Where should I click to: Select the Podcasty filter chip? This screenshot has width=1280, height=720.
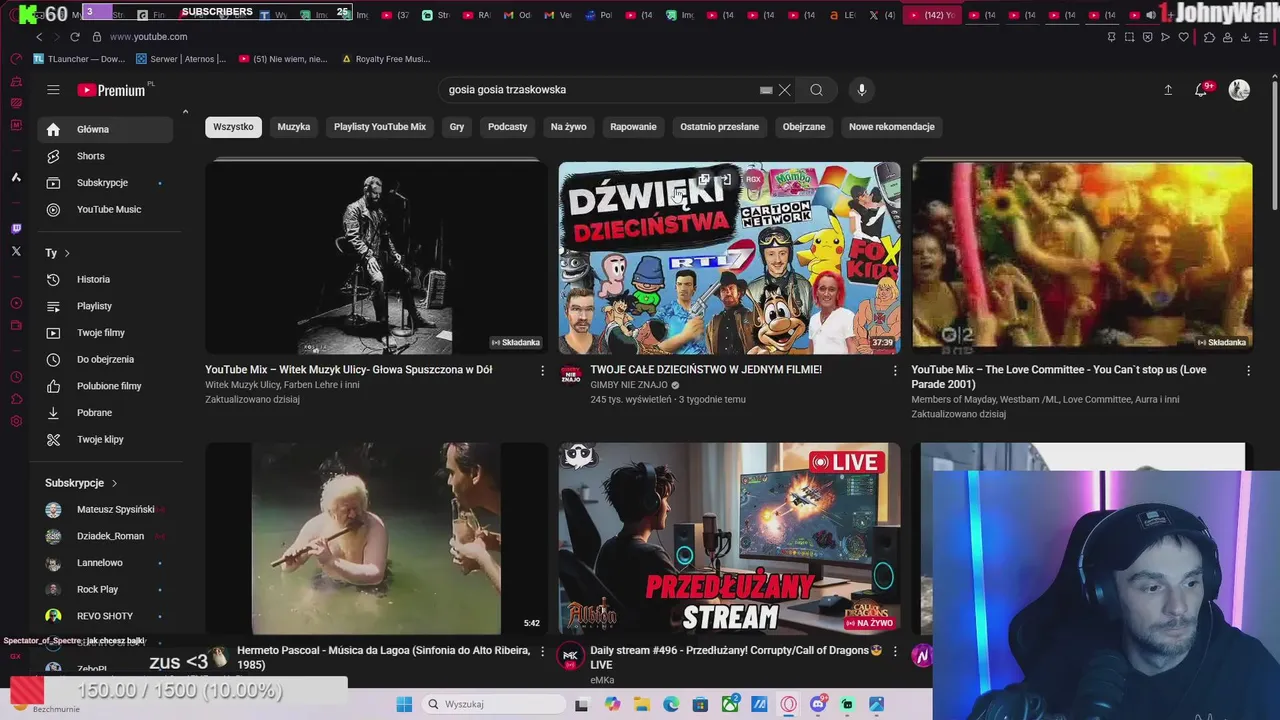(x=507, y=127)
